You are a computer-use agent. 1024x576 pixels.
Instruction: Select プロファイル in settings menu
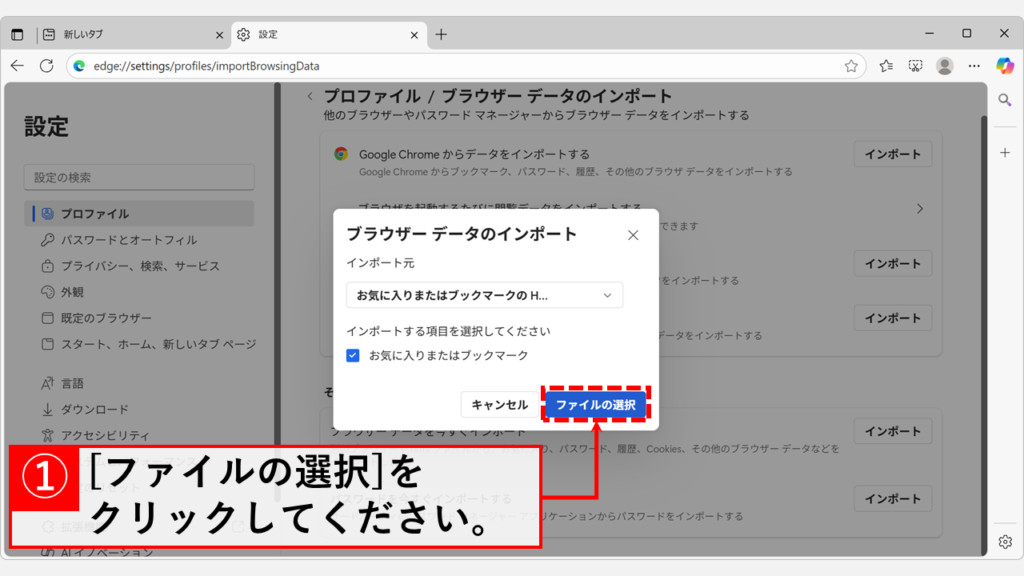point(139,214)
